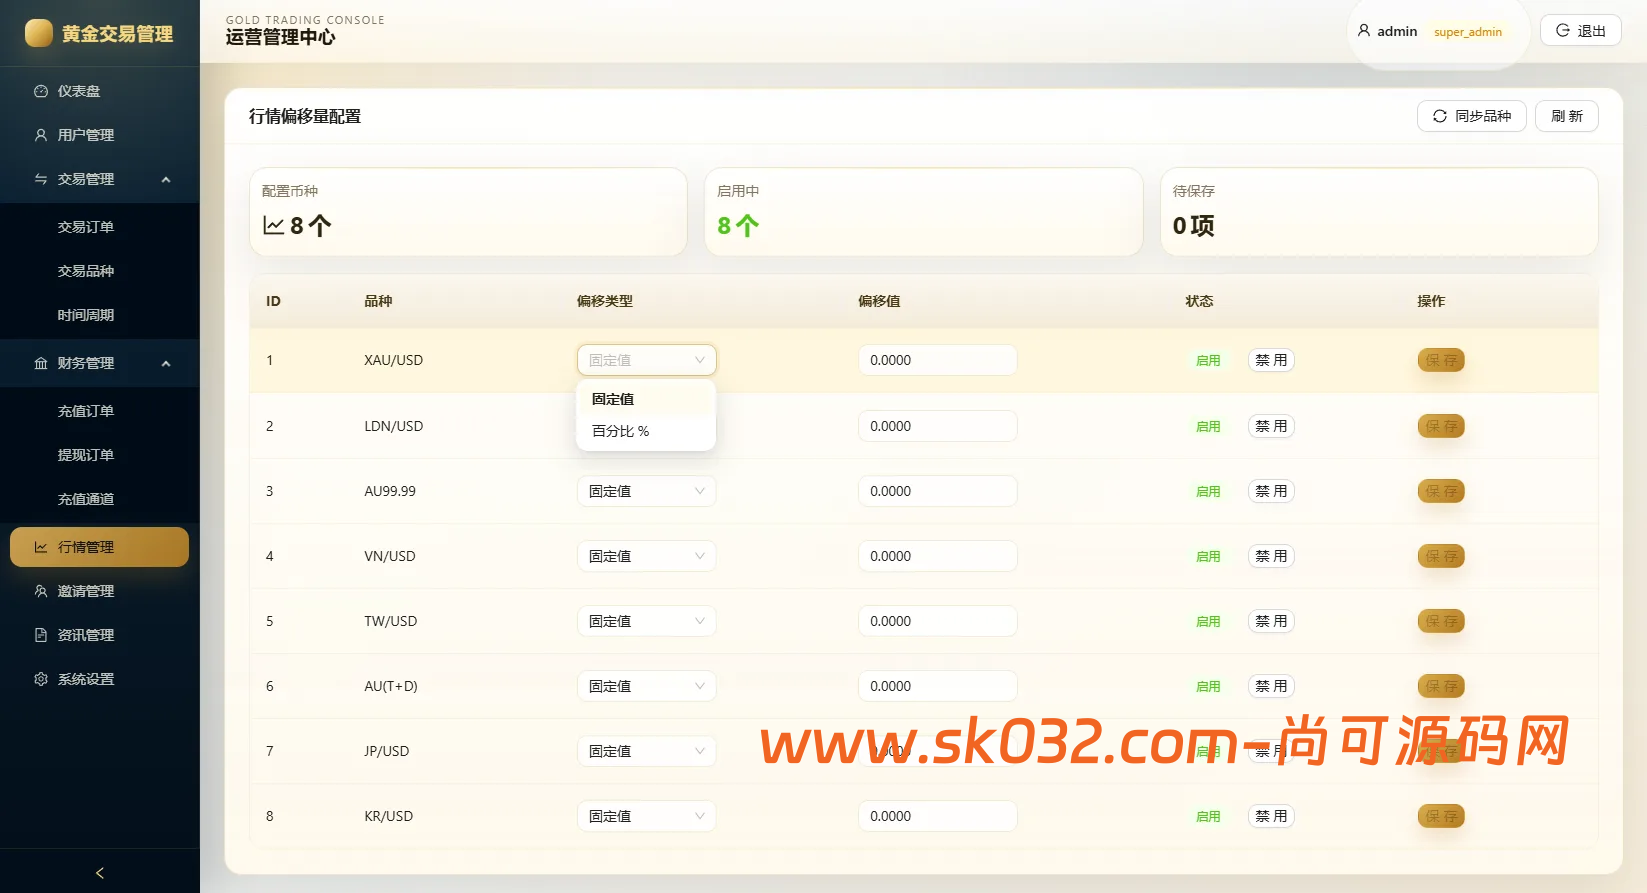This screenshot has width=1647, height=893.
Task: Focus offset value field for AU(T+D)
Action: click(938, 686)
